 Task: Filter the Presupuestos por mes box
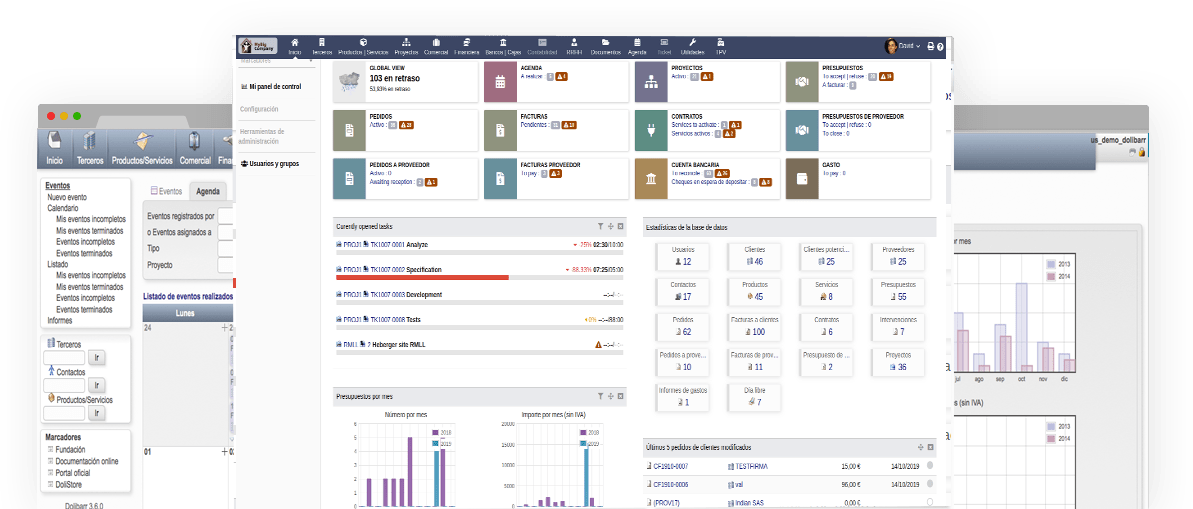coord(600,396)
